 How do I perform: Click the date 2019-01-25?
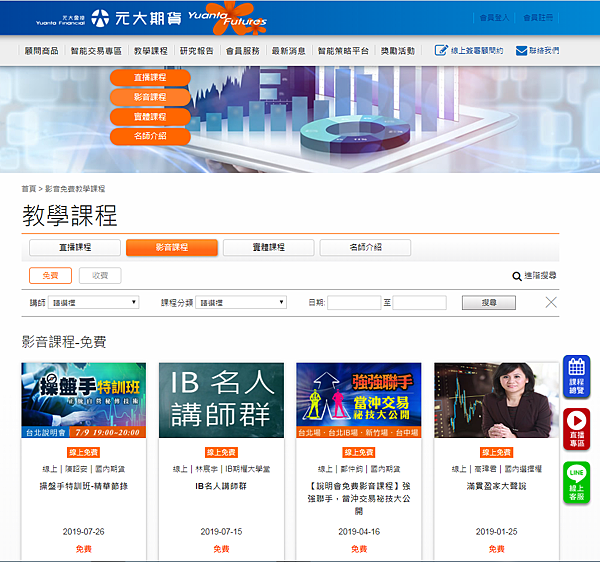(x=496, y=531)
